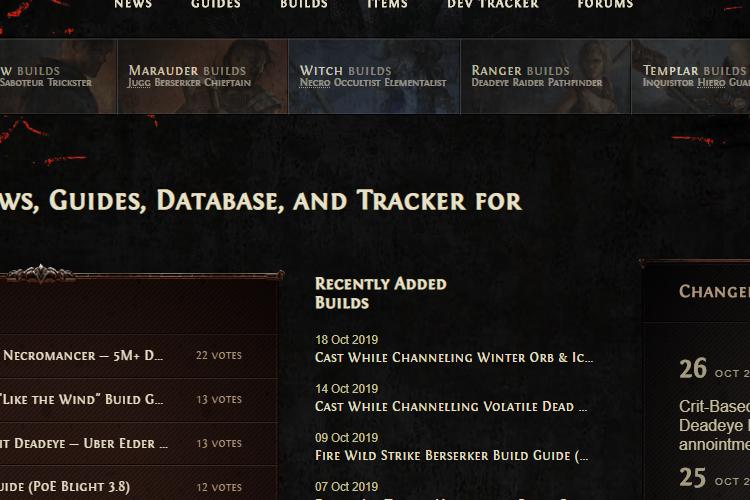Open the Items menu item

[x=387, y=4]
